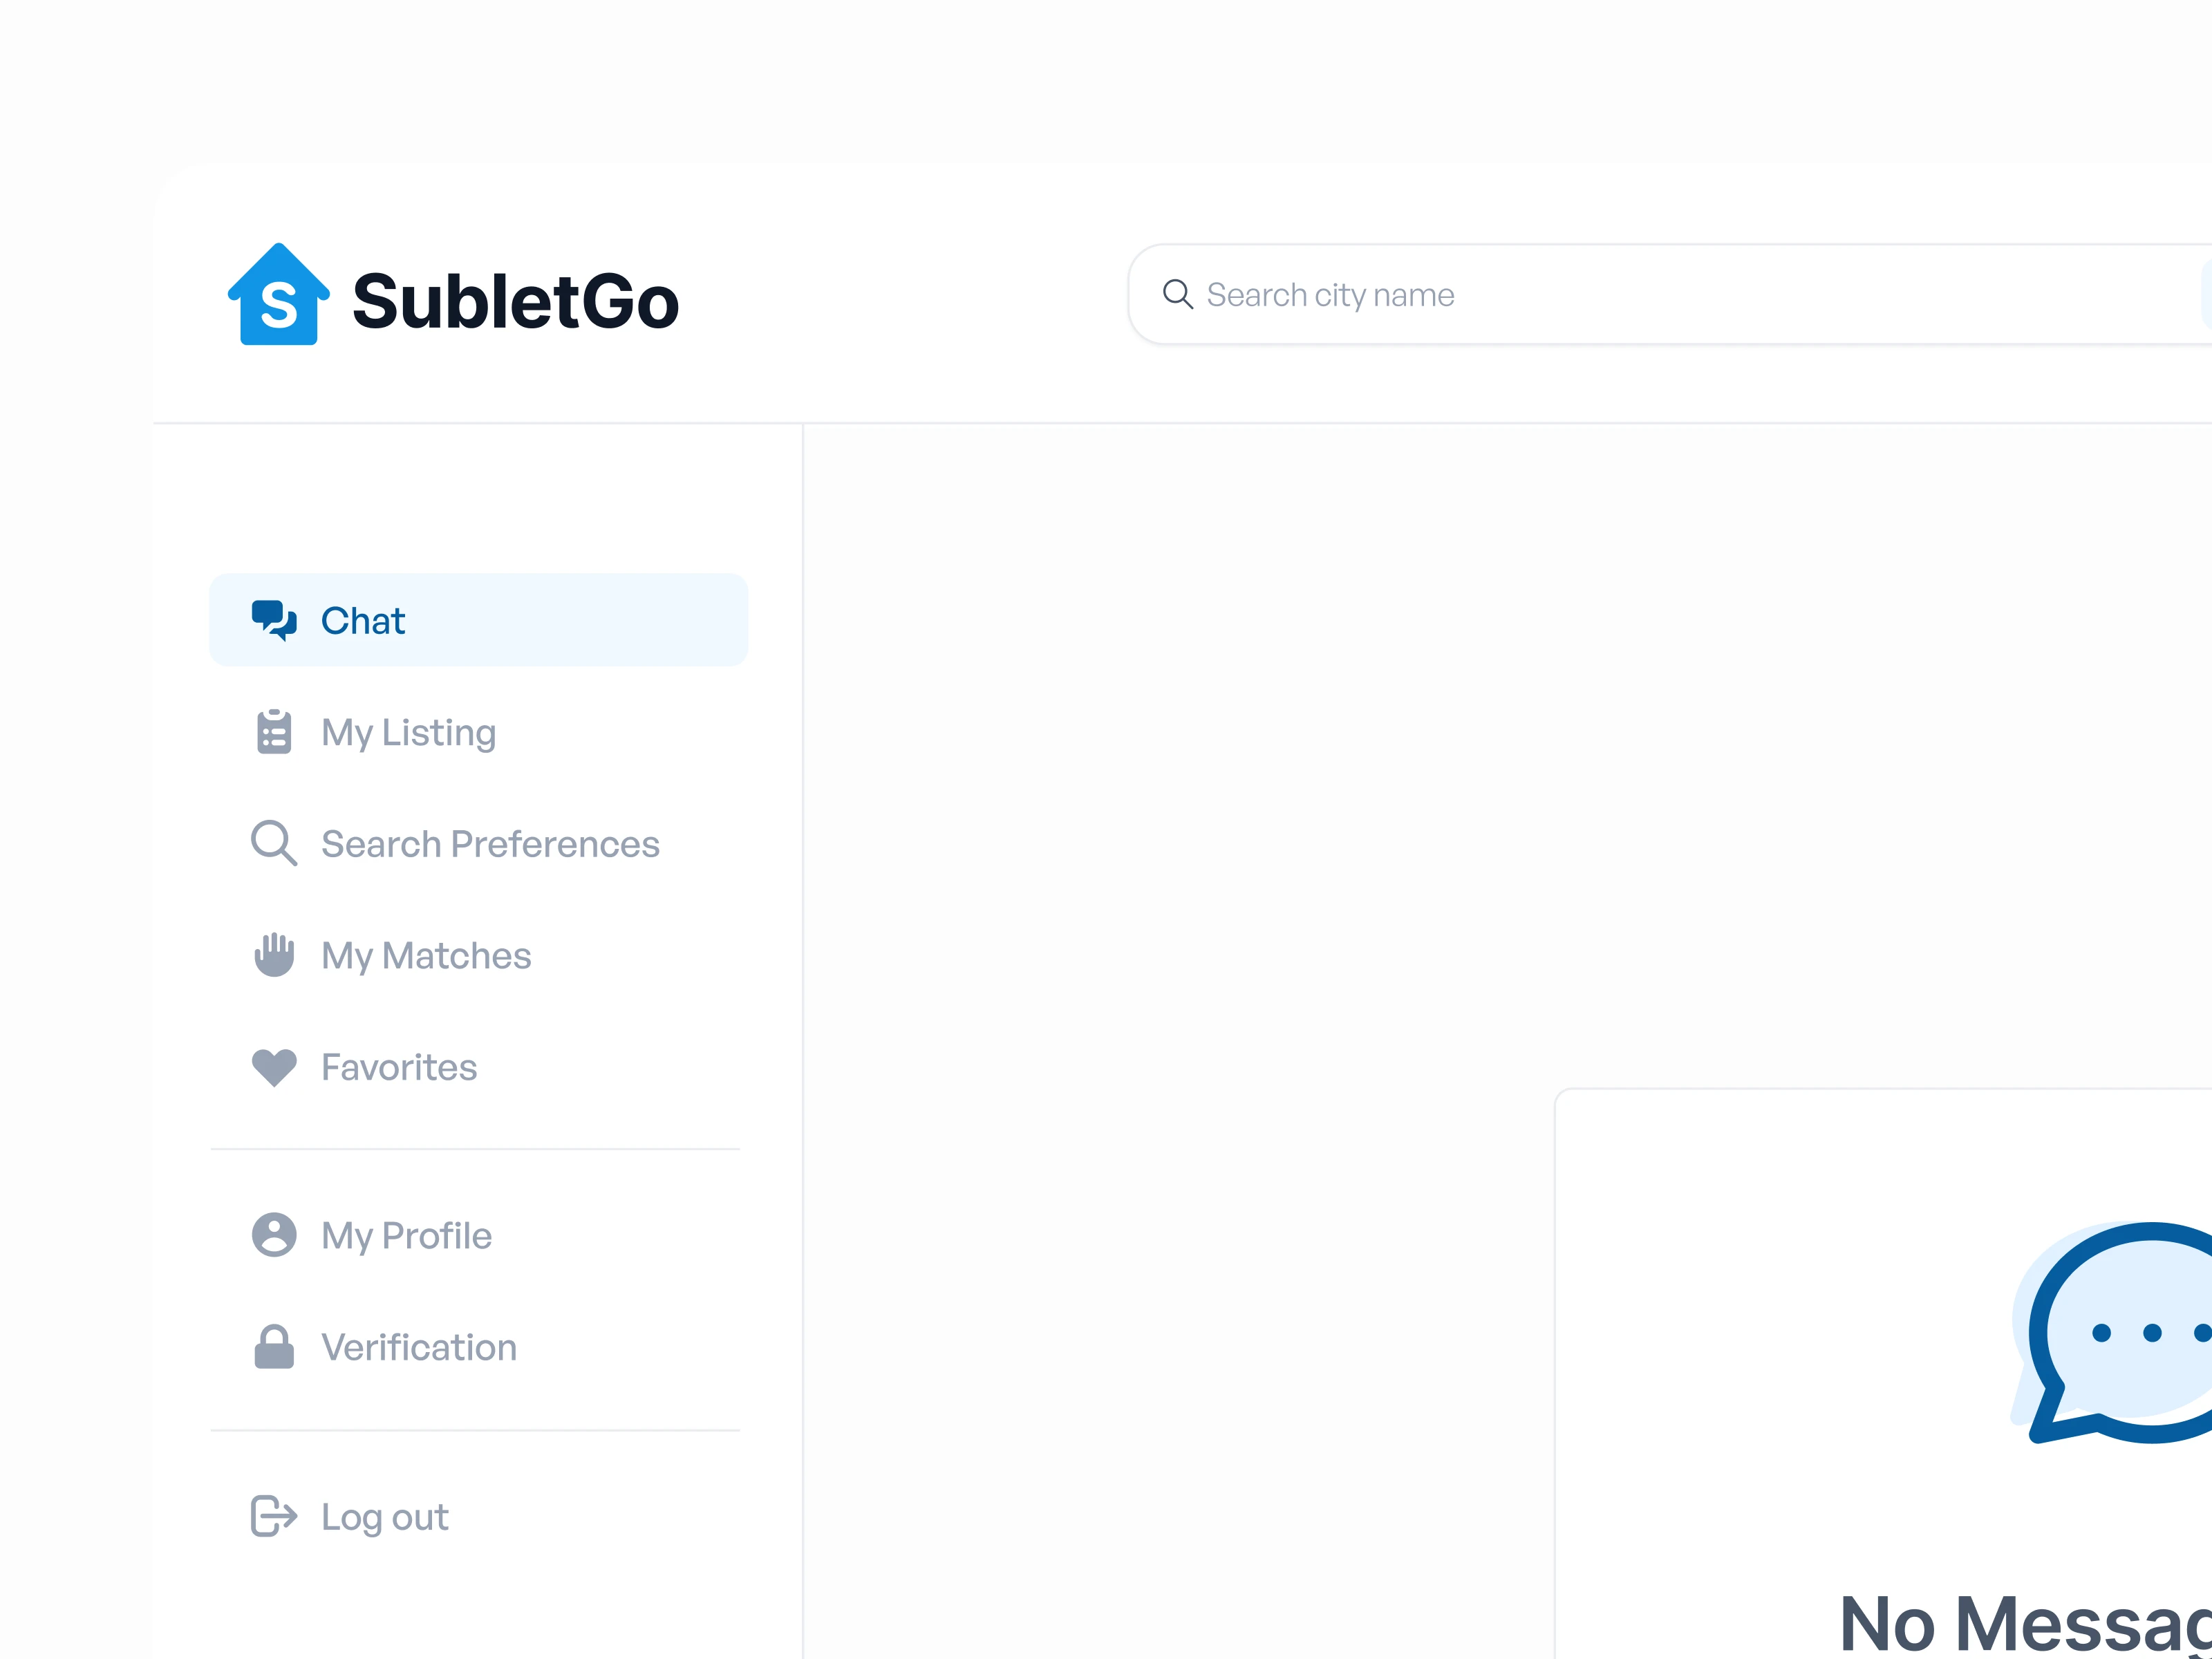
Task: Go to My Listing page
Action: (x=408, y=733)
